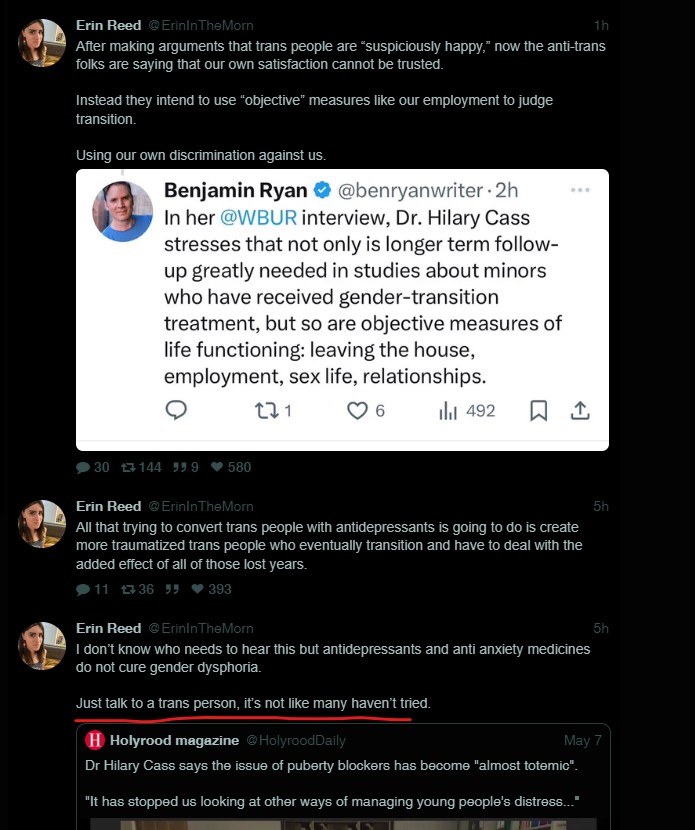Click the 1h timestamp on top post
Screen dimensions: 695x830
click(600, 25)
